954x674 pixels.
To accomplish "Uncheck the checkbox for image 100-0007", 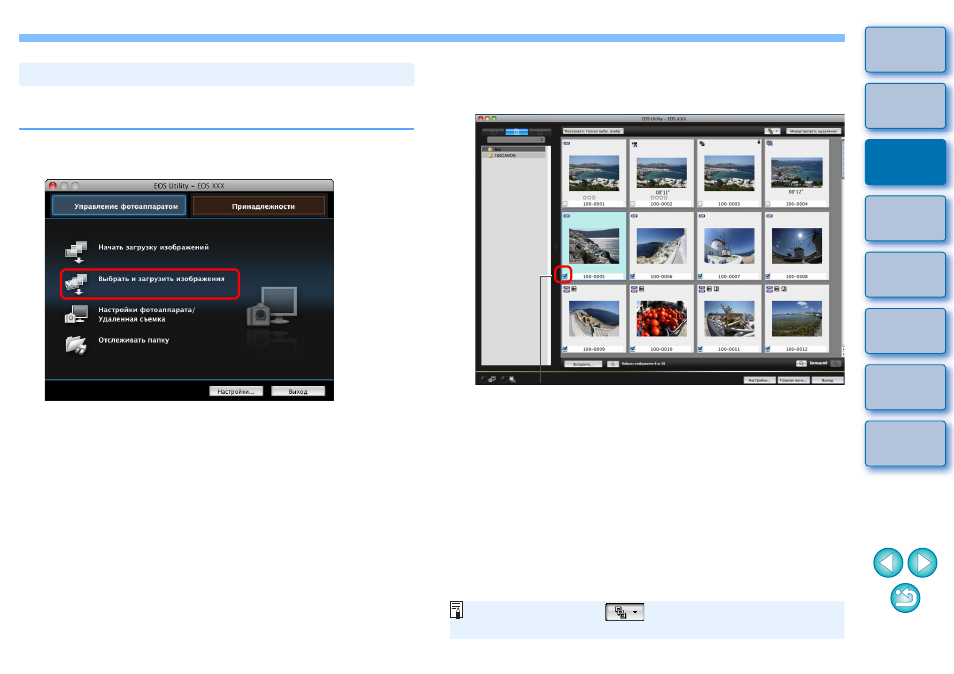I will [x=700, y=276].
